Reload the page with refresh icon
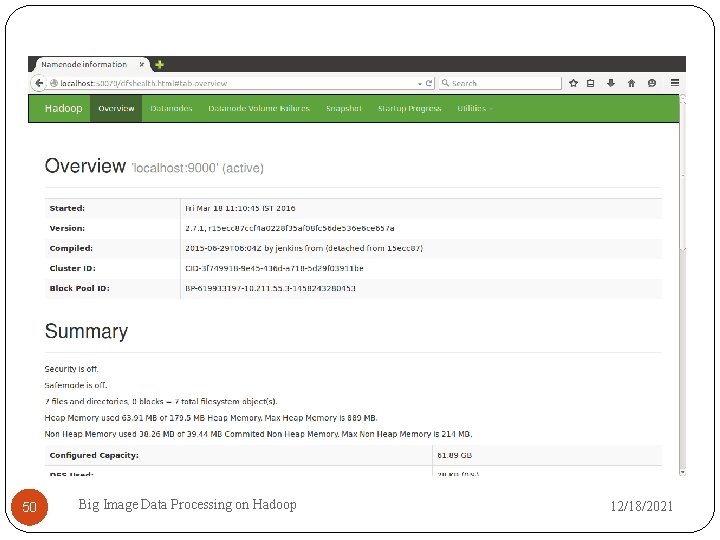This screenshot has height=540, width=720. click(x=429, y=83)
